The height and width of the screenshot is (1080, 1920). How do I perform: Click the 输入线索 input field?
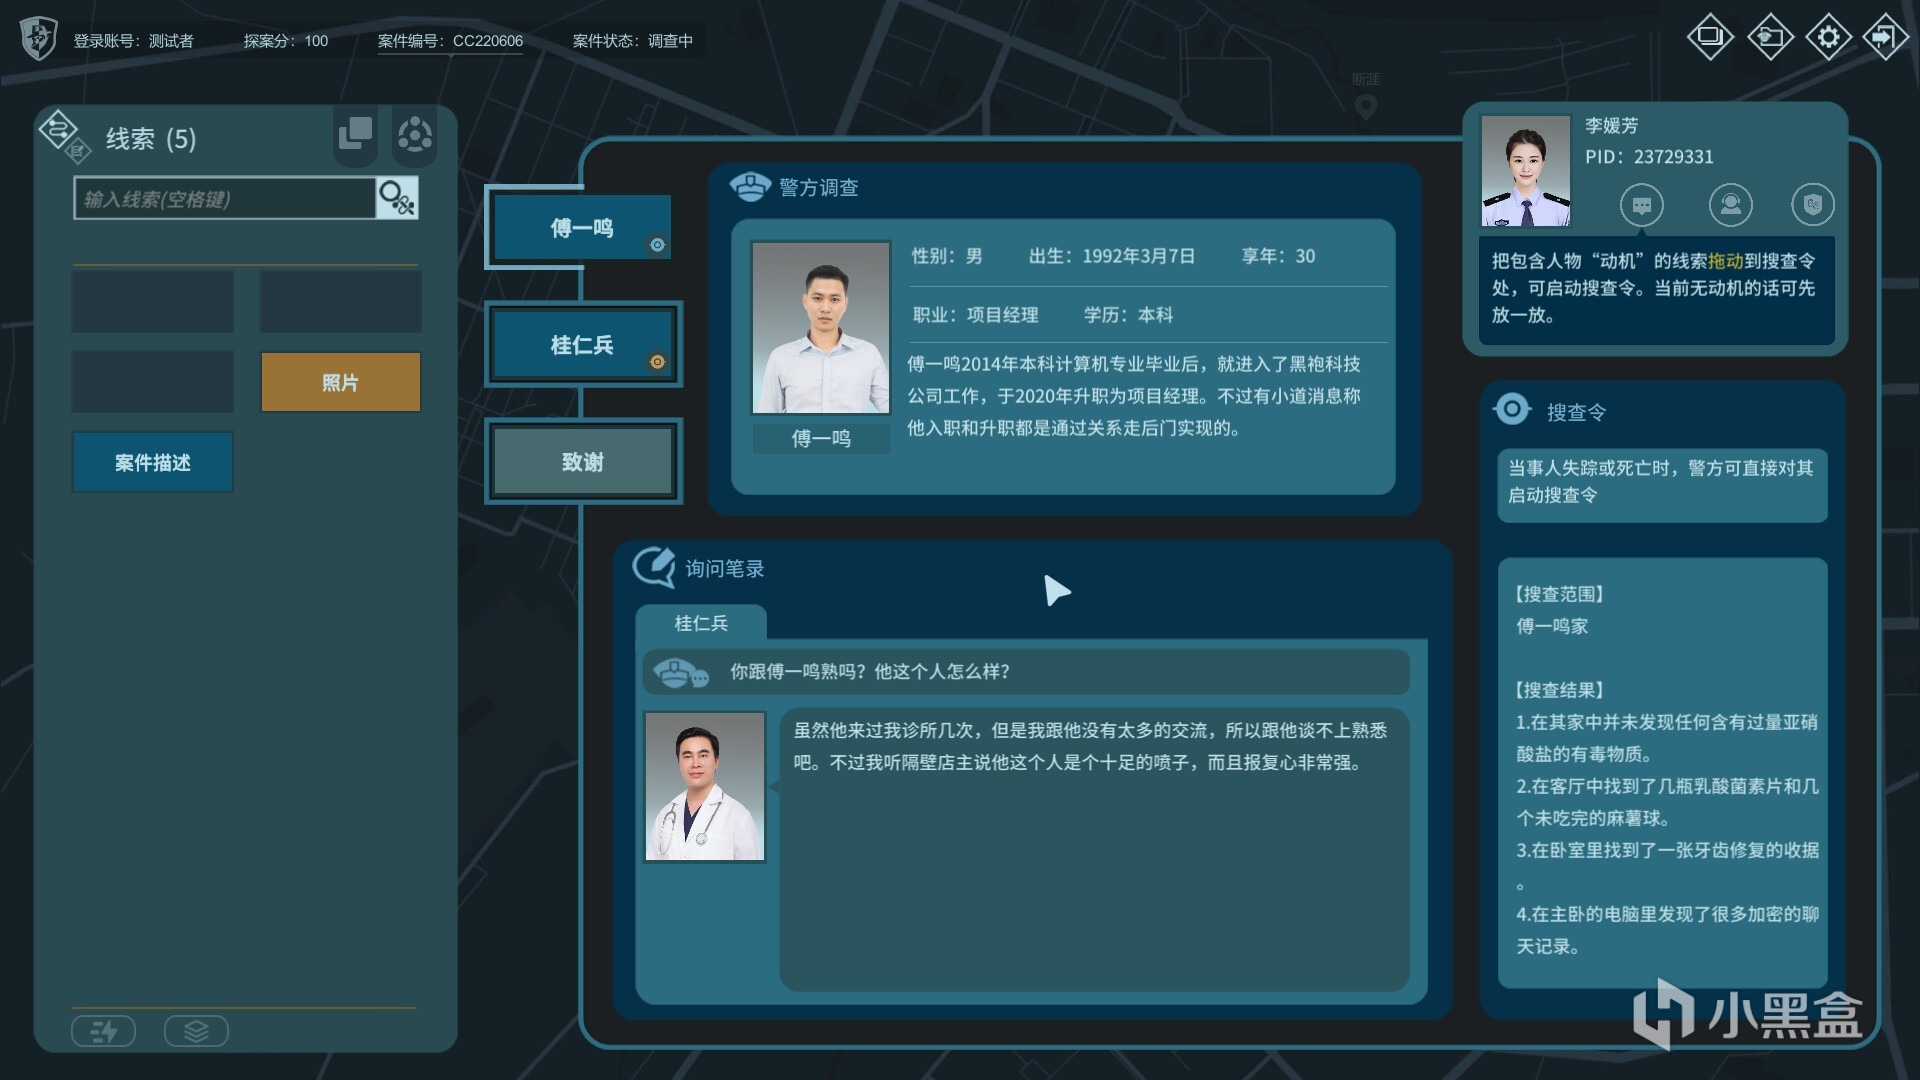(x=225, y=199)
